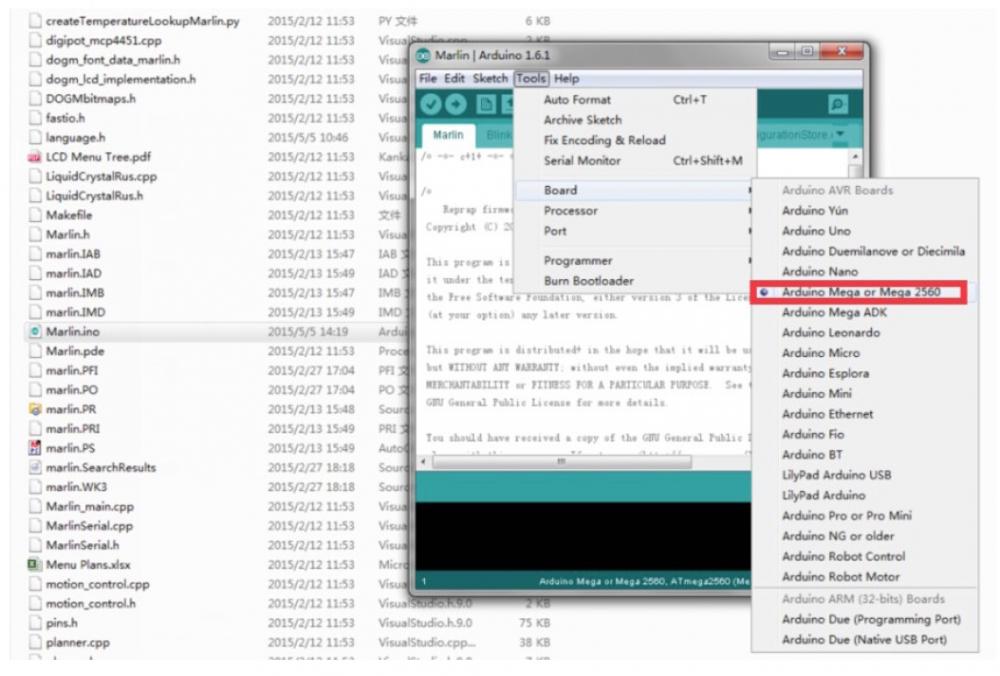Open the sketch tab dropdown arrow
Image resolution: width=1000 pixels, height=676 pixels.
coord(840,134)
